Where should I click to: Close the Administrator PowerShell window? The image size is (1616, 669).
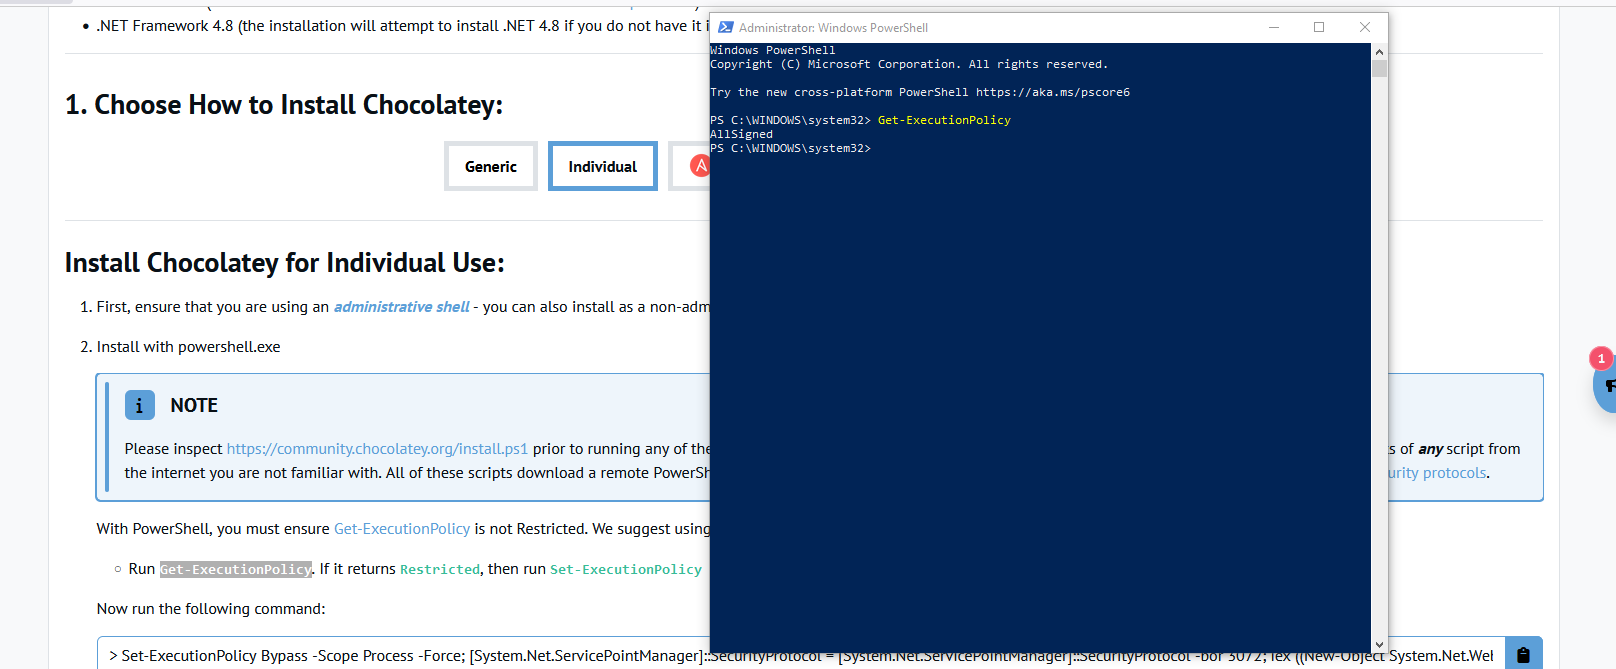point(1364,28)
